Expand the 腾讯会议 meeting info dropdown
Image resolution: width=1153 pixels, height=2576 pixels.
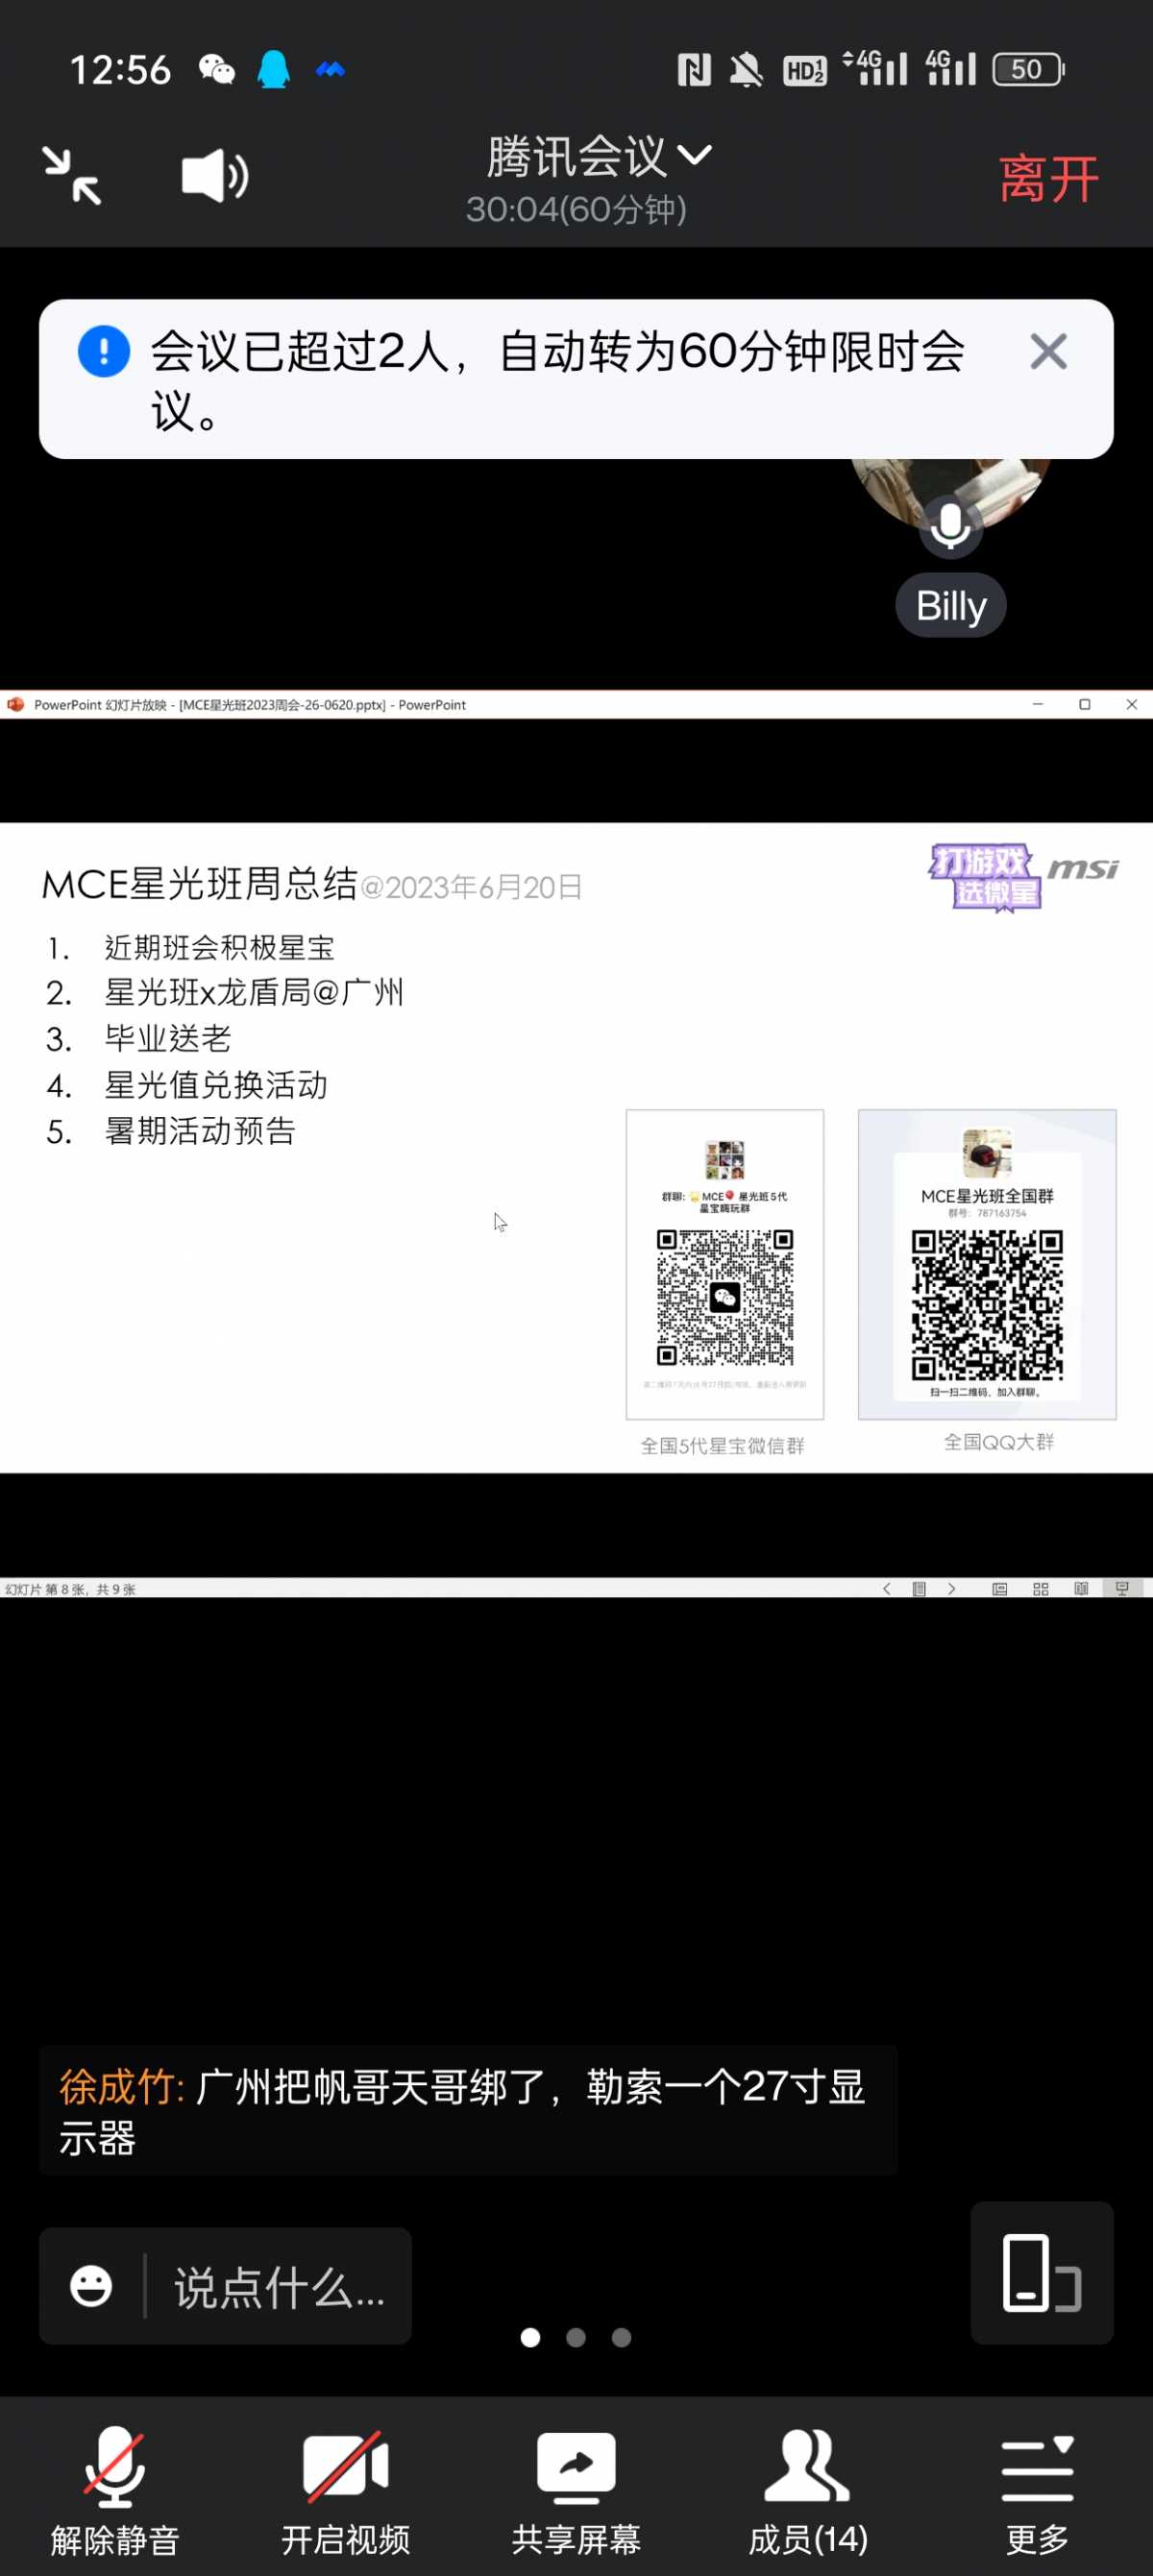pyautogui.click(x=598, y=156)
